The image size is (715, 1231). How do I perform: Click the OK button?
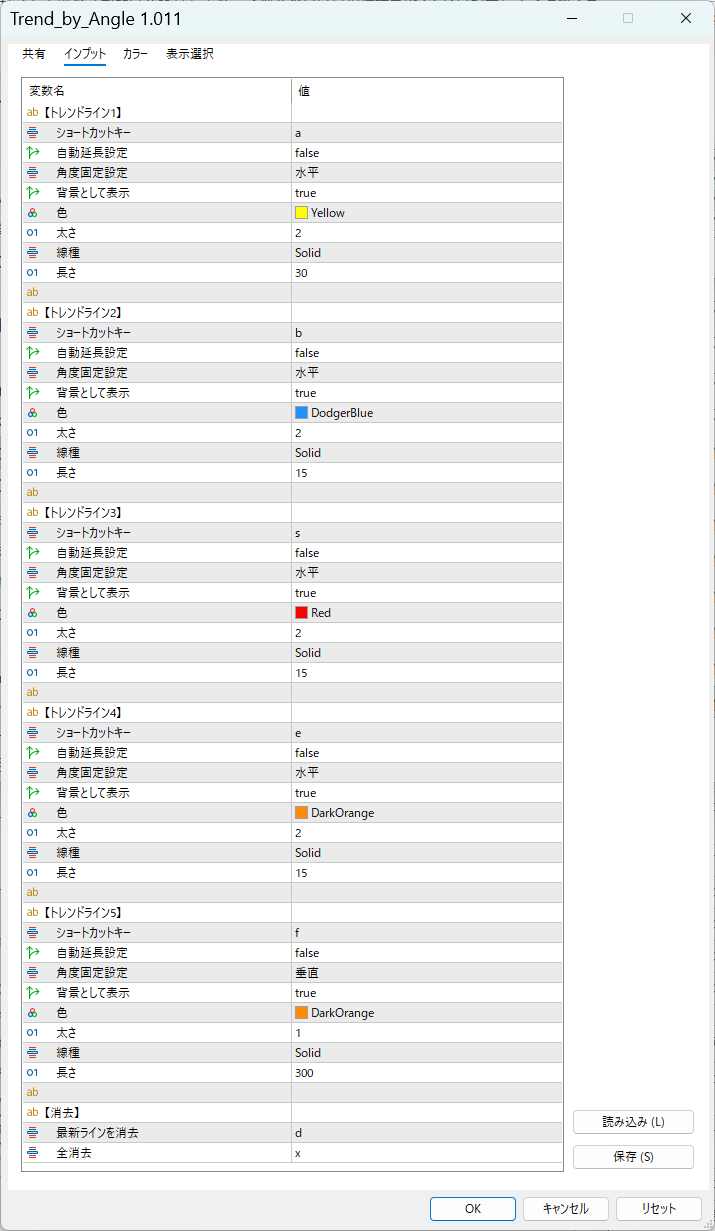[473, 1208]
